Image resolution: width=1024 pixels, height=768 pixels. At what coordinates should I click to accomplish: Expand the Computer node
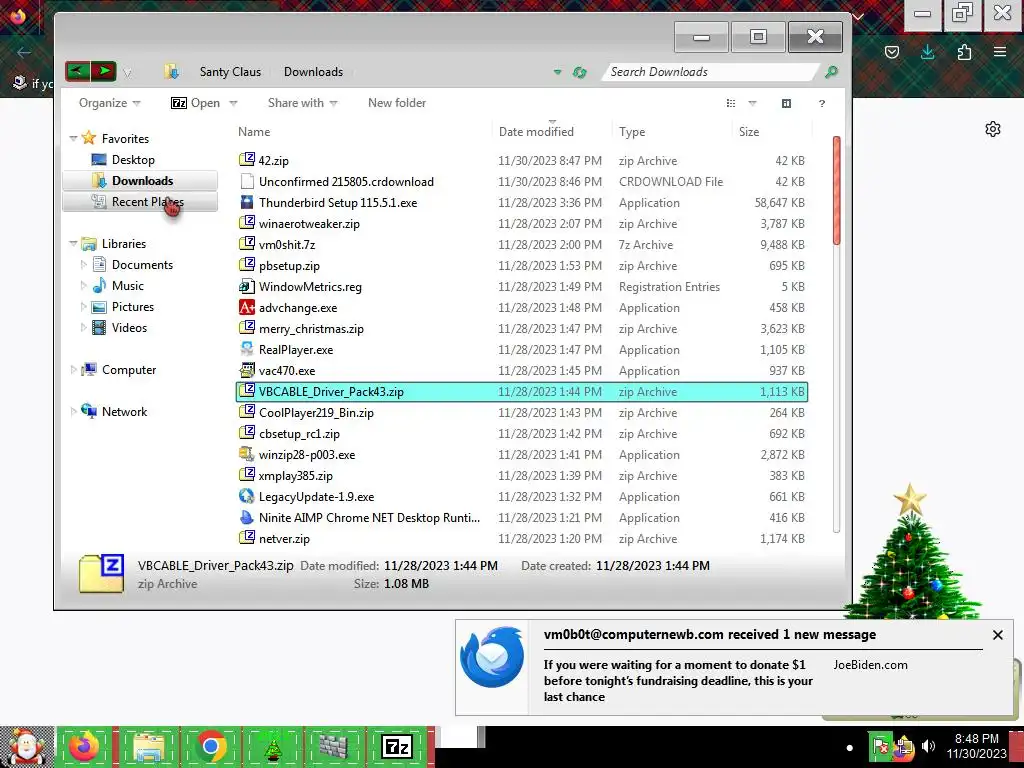(x=73, y=370)
